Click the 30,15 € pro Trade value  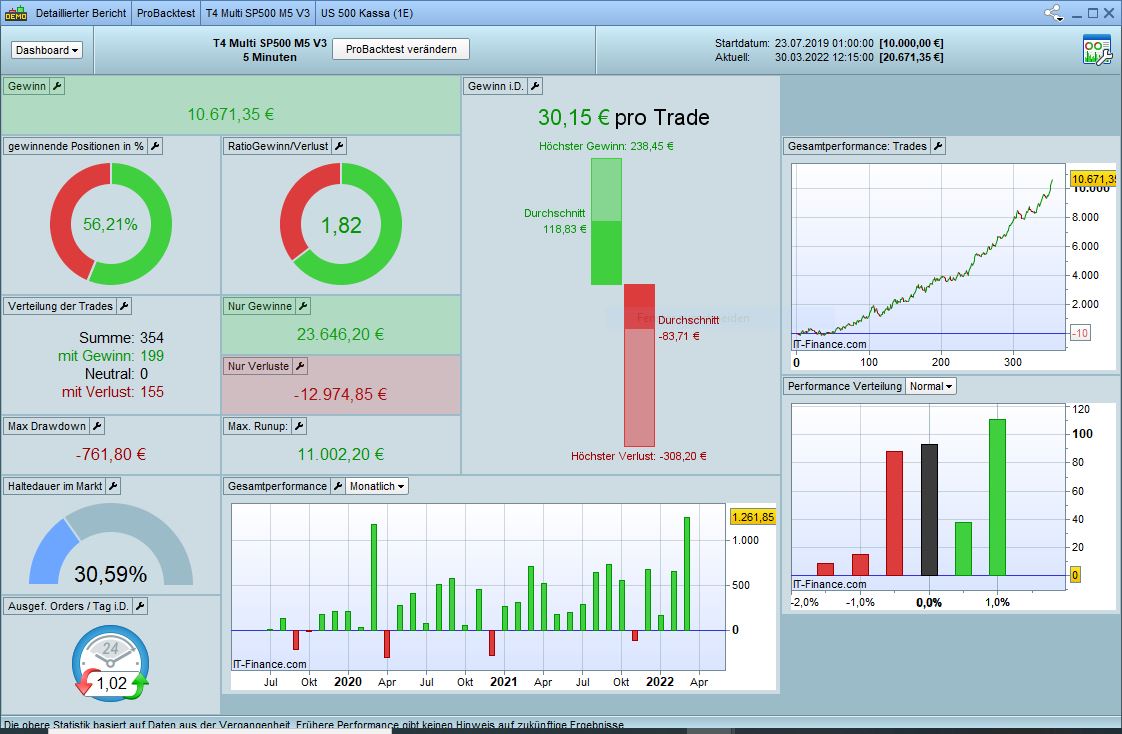tap(623, 117)
